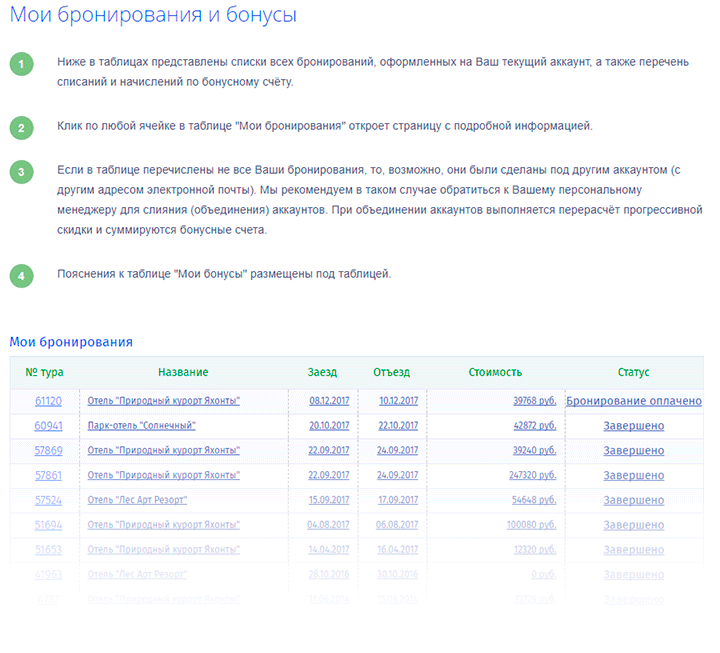Image resolution: width=720 pixels, height=653 pixels.
Task: Click 'Завершено' status for tour 57861
Action: coord(634,475)
